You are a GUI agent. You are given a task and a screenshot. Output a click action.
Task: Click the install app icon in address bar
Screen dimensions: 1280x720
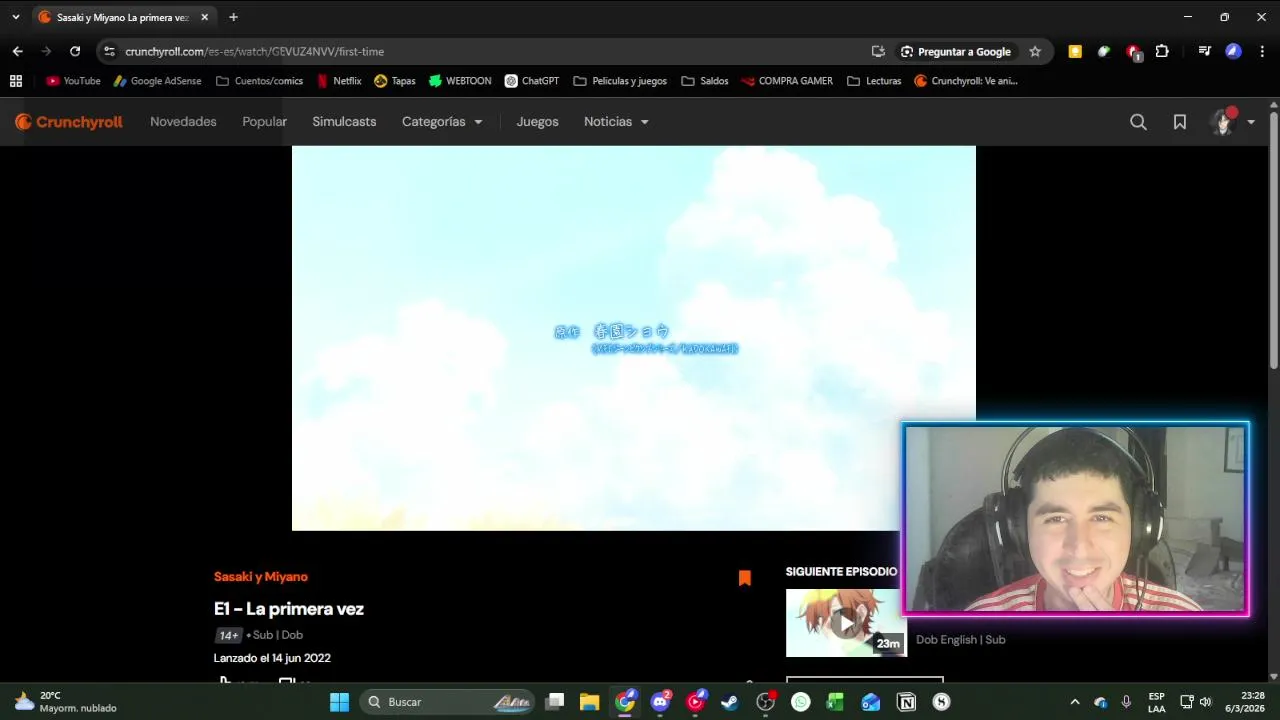[x=878, y=51]
